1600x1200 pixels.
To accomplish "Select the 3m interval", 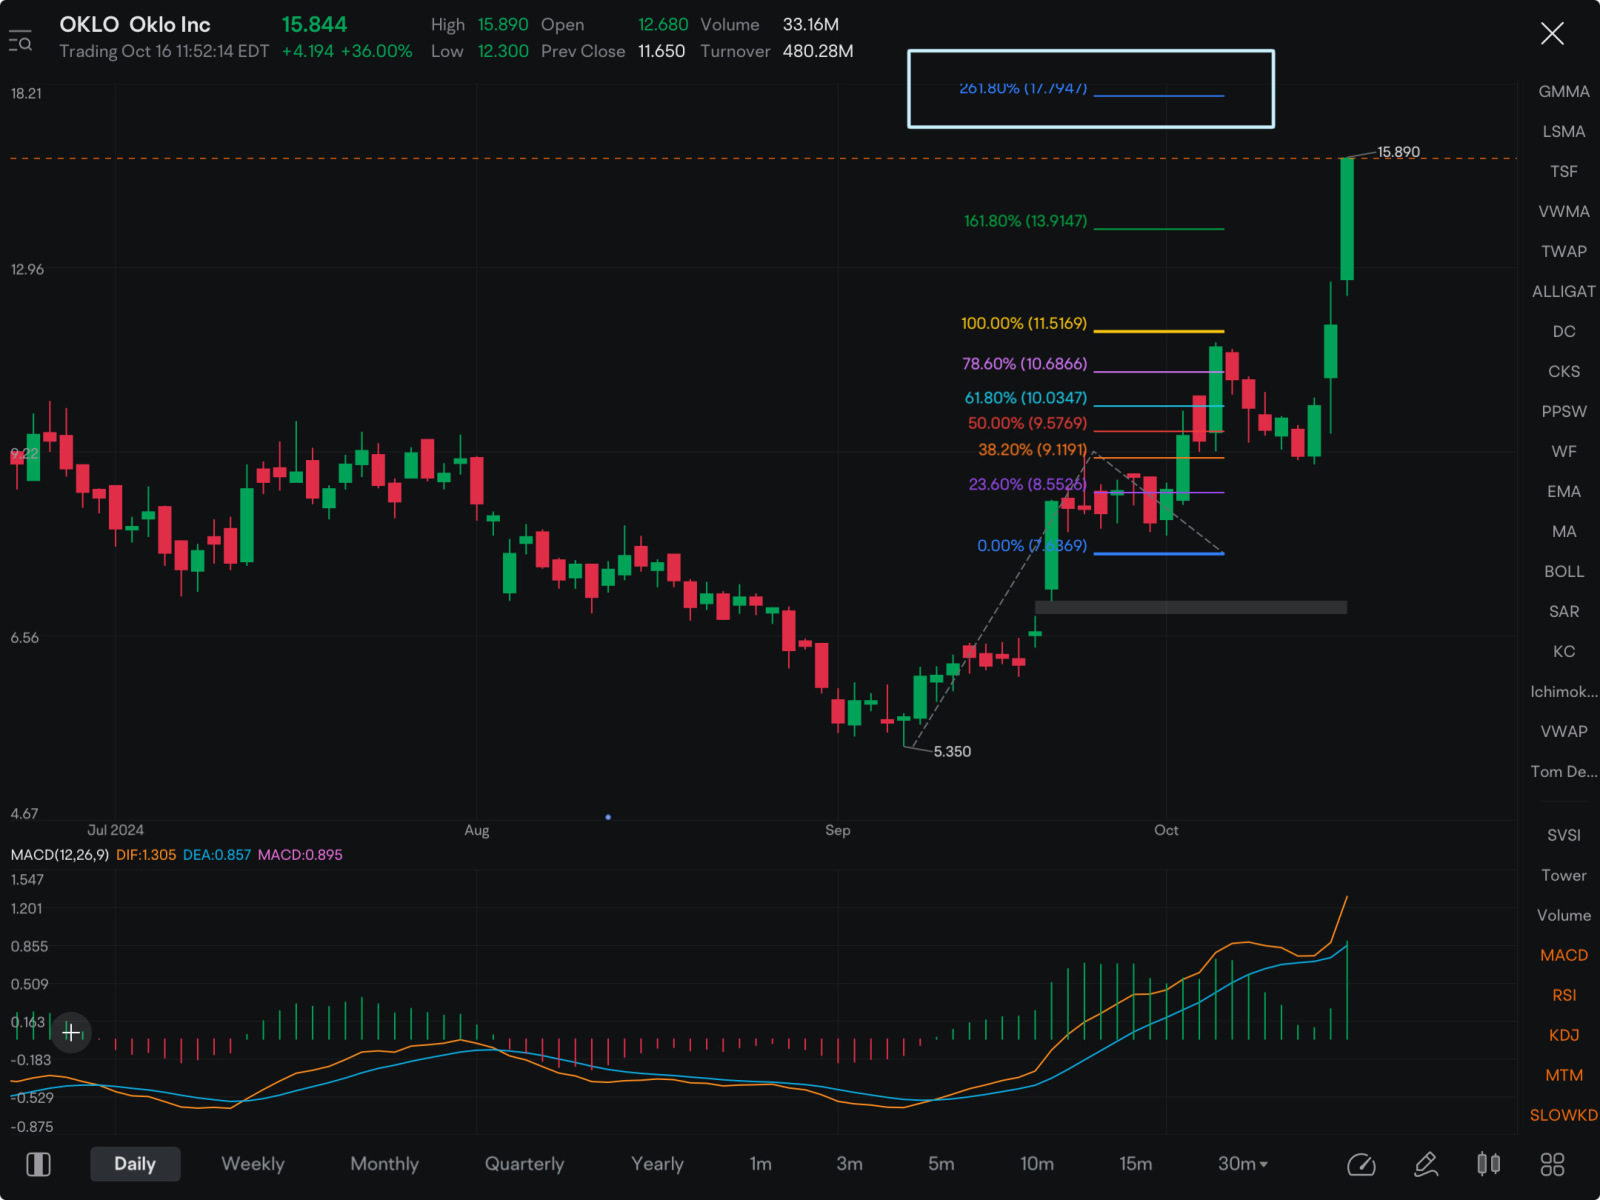I will click(850, 1164).
